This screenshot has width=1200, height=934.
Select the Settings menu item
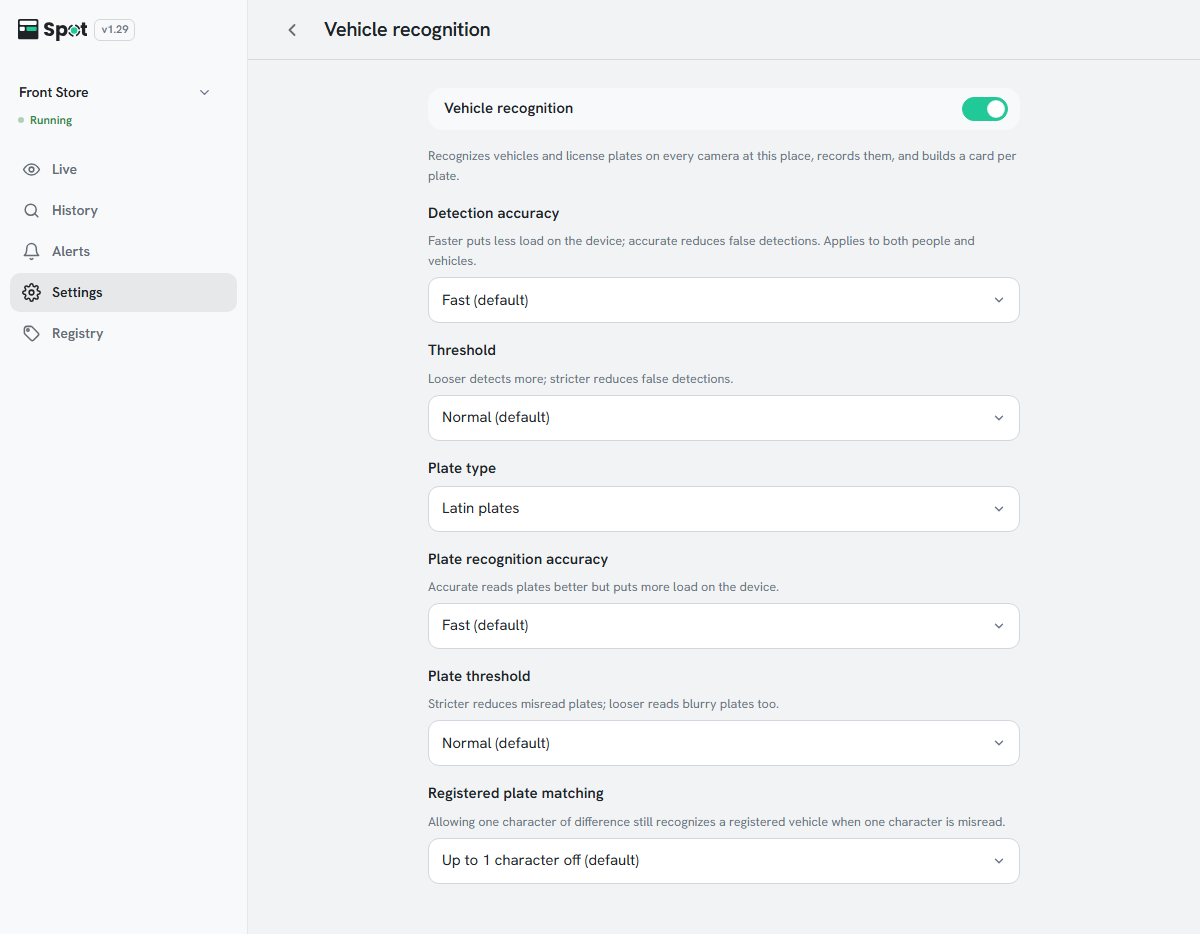[x=123, y=293]
